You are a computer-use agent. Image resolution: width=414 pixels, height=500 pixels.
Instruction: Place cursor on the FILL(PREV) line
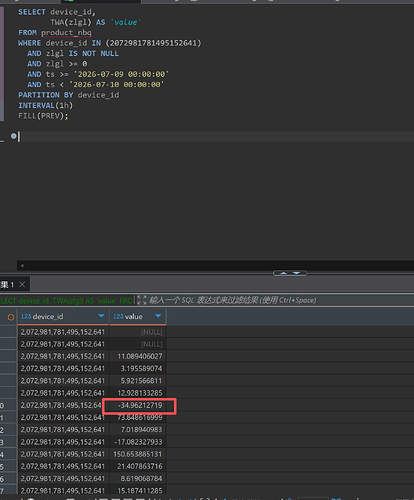pyautogui.click(x=43, y=116)
